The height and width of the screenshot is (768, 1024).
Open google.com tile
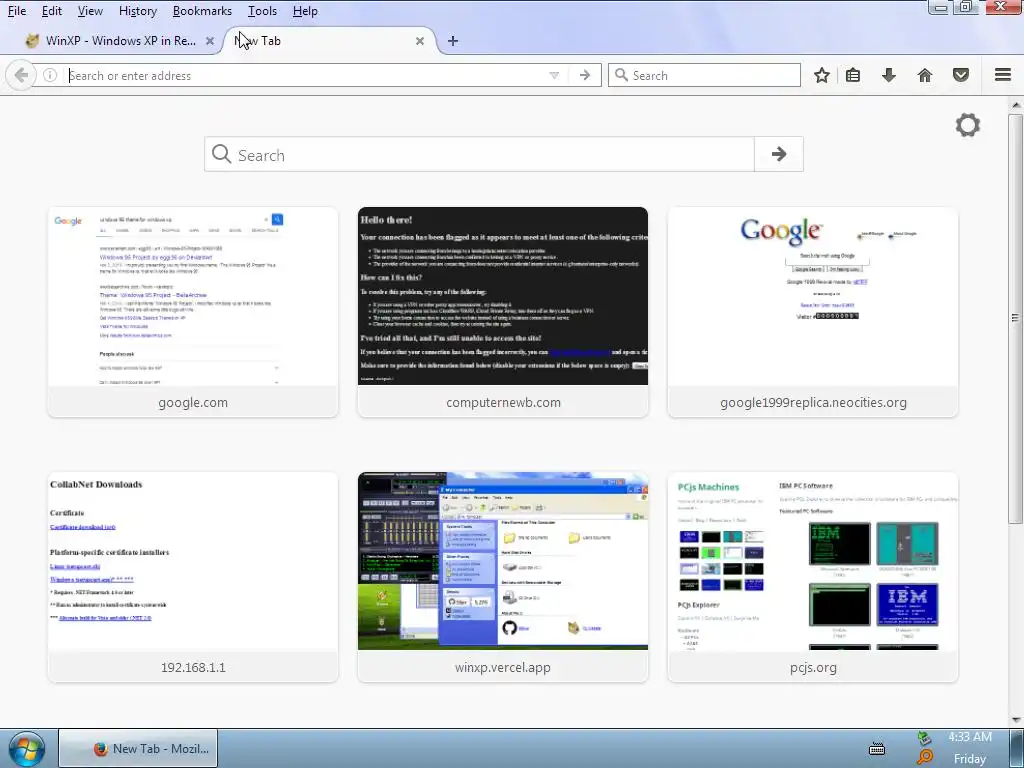click(193, 312)
